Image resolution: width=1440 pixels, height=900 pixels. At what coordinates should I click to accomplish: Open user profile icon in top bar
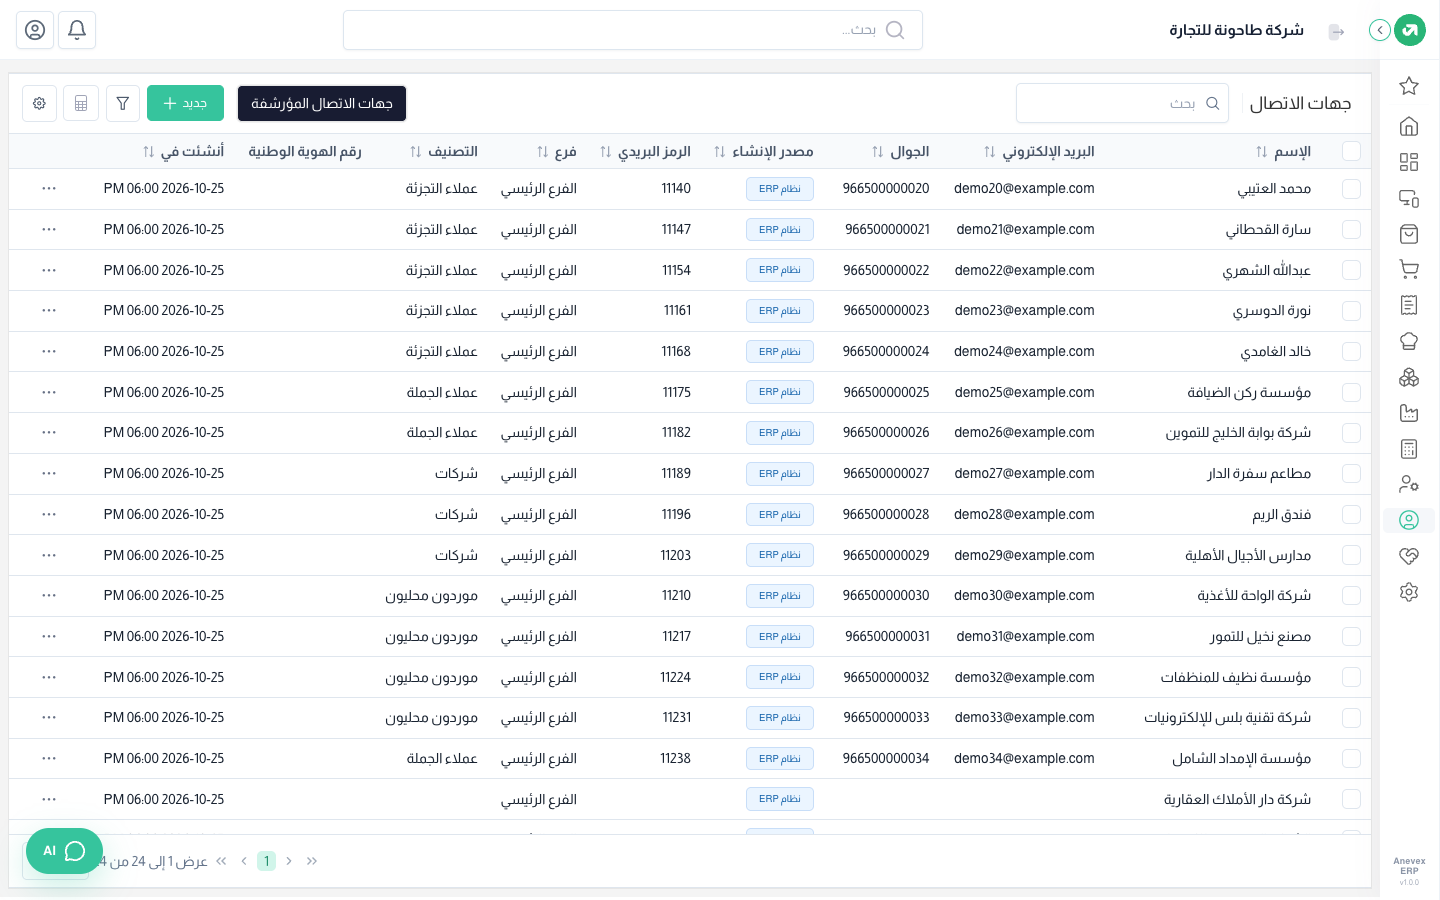click(x=35, y=30)
